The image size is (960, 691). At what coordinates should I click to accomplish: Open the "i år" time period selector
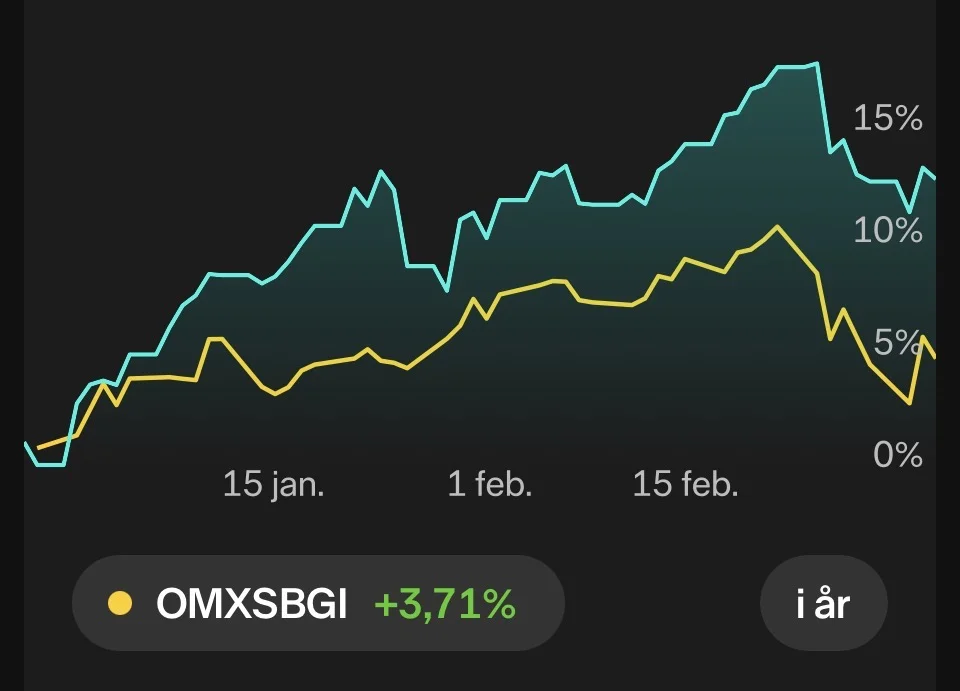pos(824,604)
